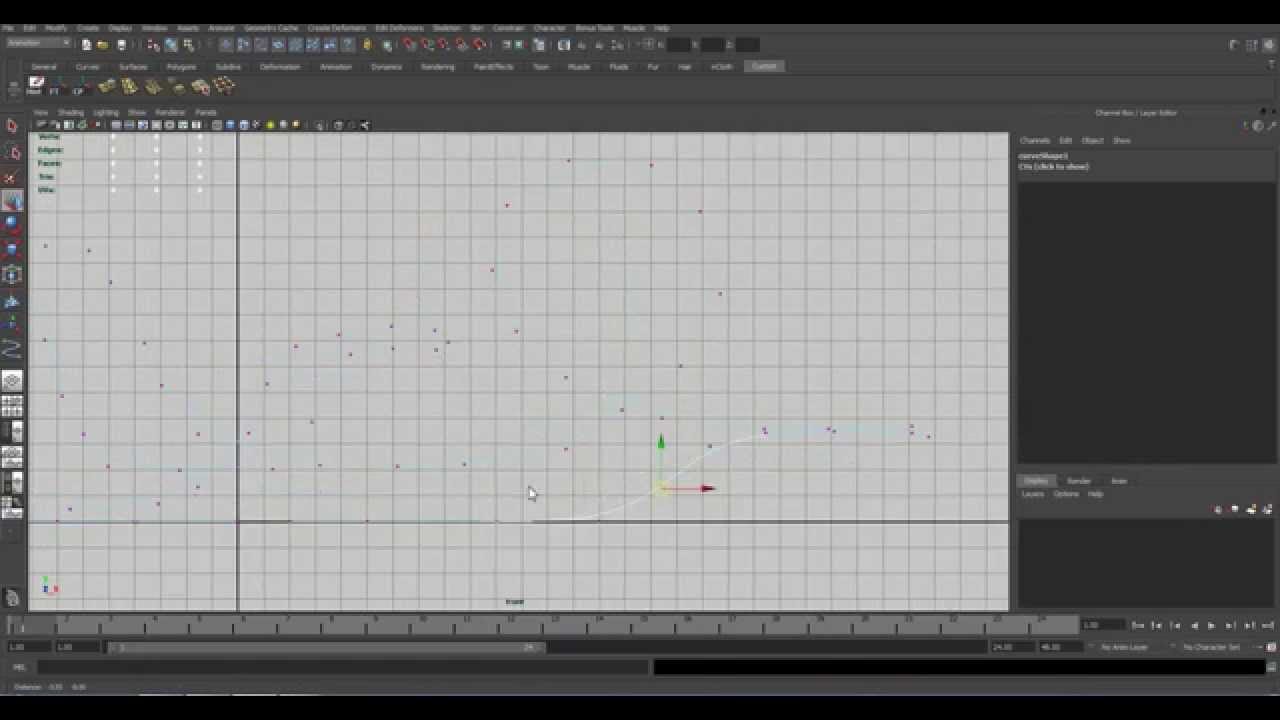
Task: Switch to four view layout
Action: [12, 406]
